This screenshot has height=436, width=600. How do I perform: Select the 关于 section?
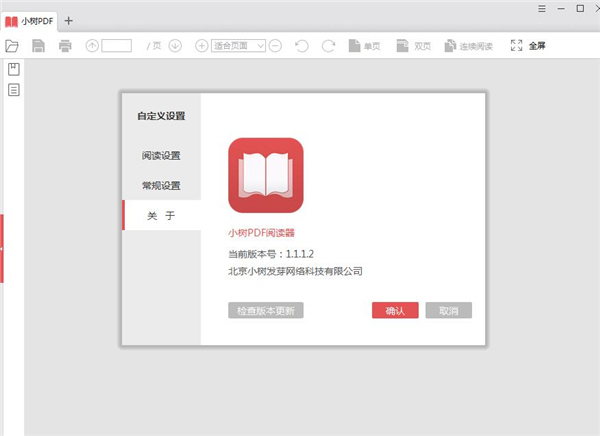point(161,216)
